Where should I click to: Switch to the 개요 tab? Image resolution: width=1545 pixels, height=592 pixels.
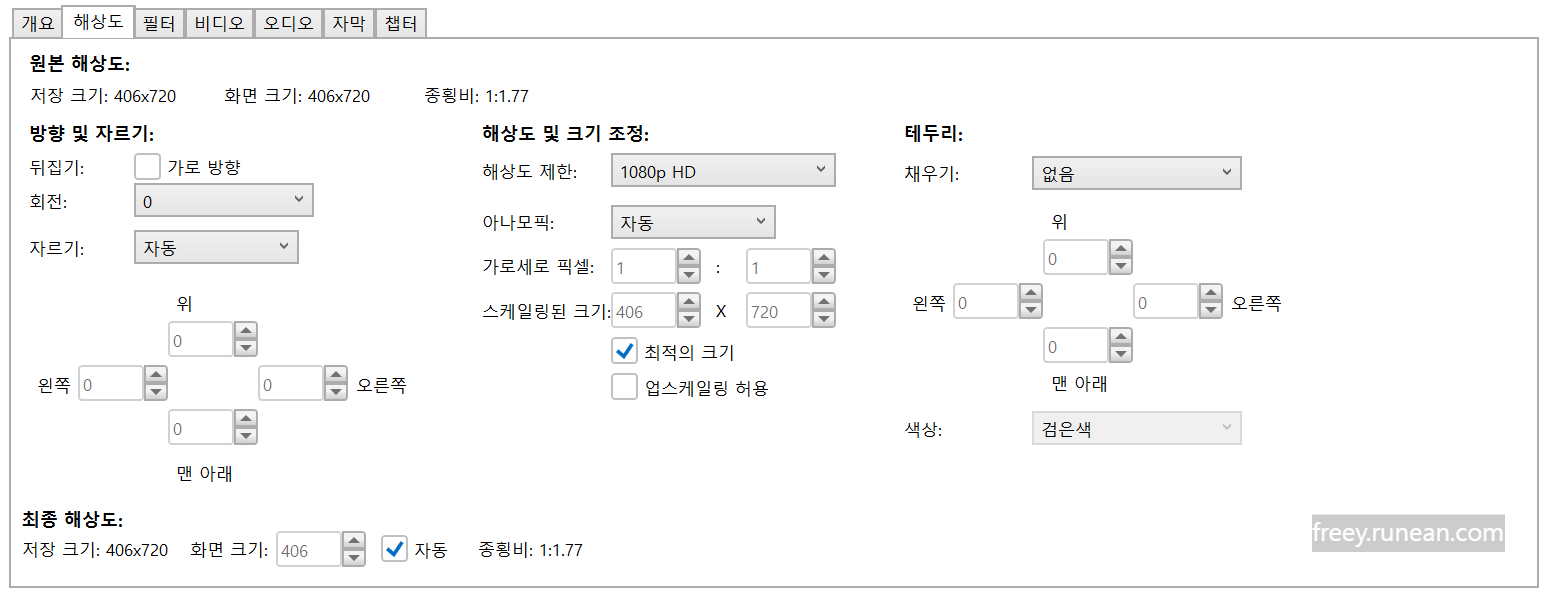pos(36,22)
